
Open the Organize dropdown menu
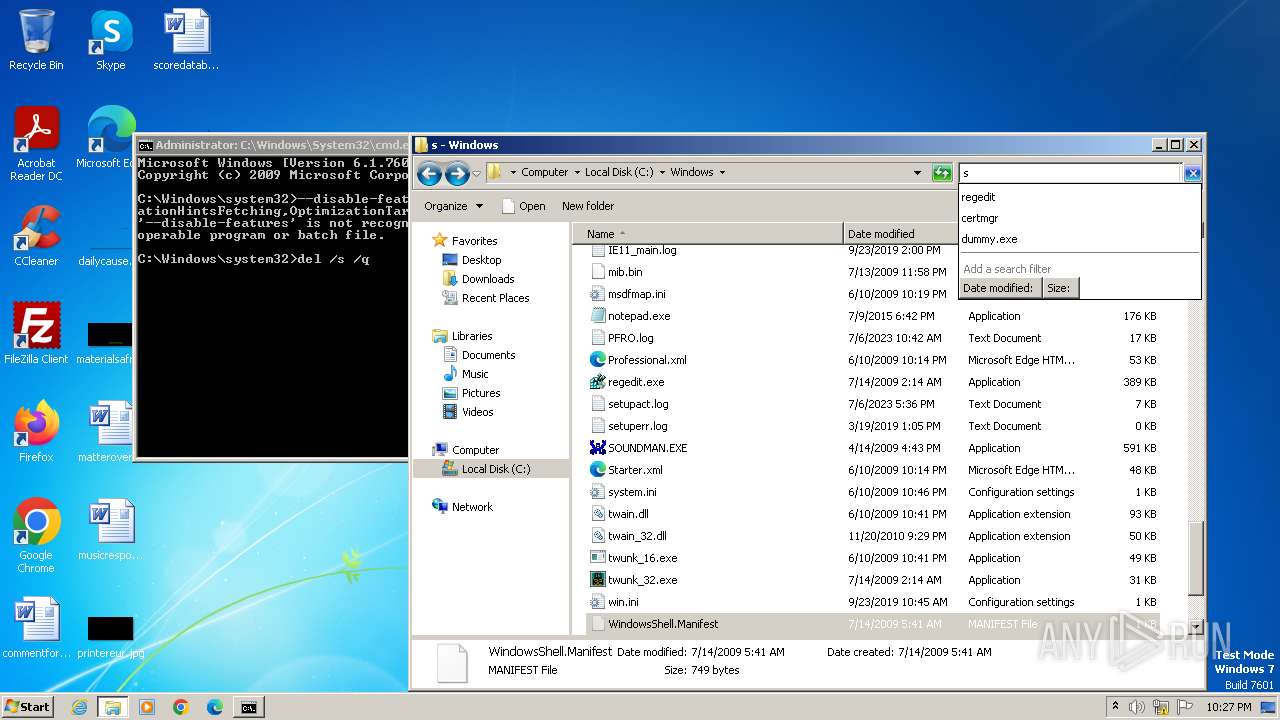453,206
